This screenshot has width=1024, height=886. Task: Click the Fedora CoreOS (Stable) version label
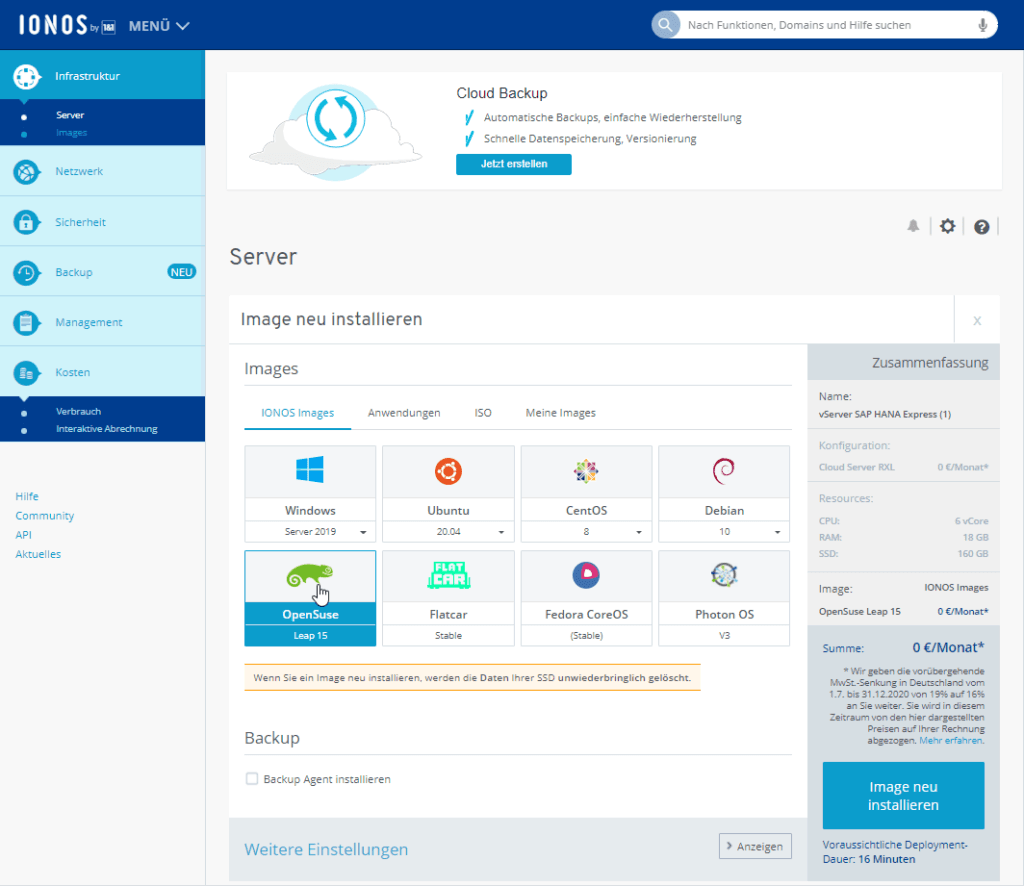pos(586,635)
